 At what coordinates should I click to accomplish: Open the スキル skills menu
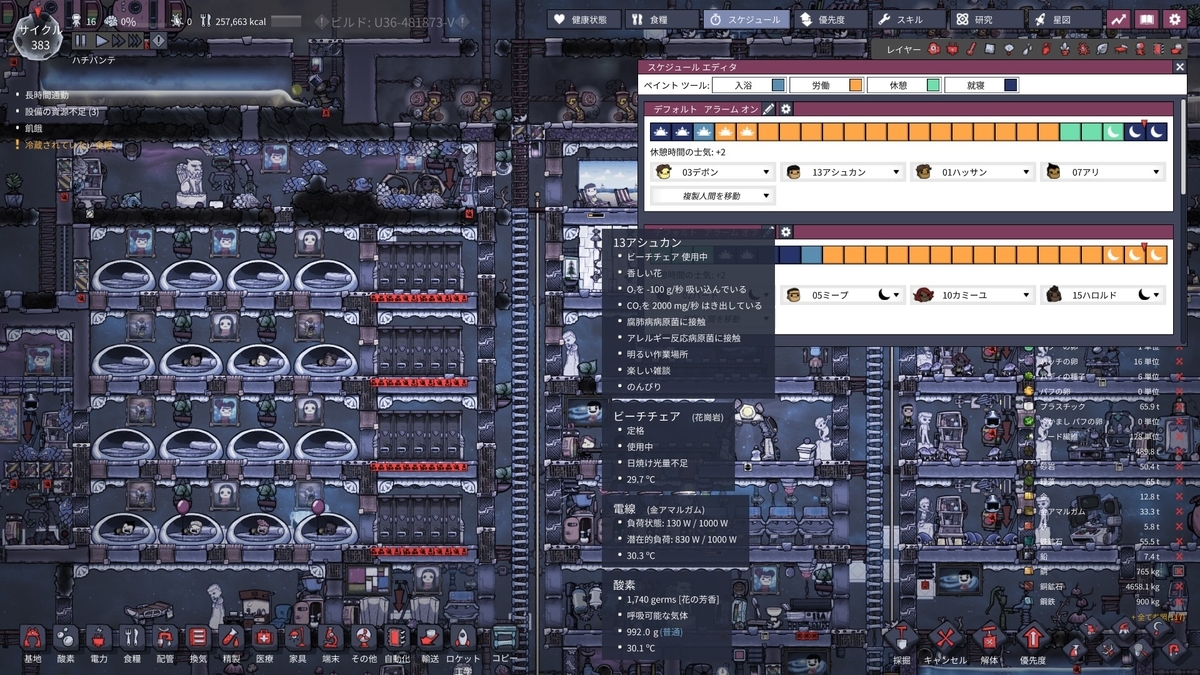coord(907,19)
